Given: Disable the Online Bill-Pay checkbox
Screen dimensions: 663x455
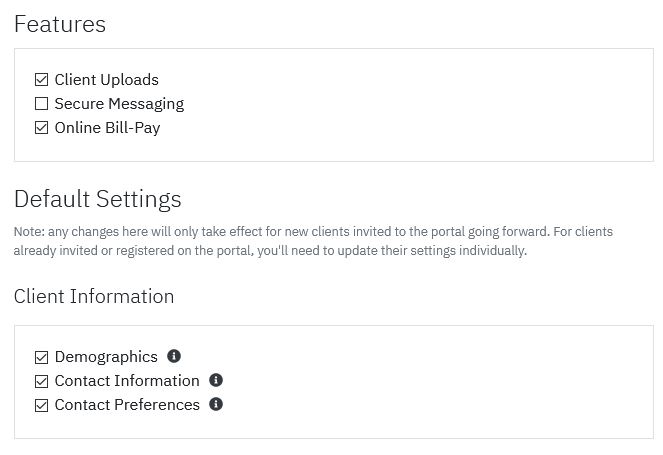Looking at the screenshot, I should (x=41, y=128).
